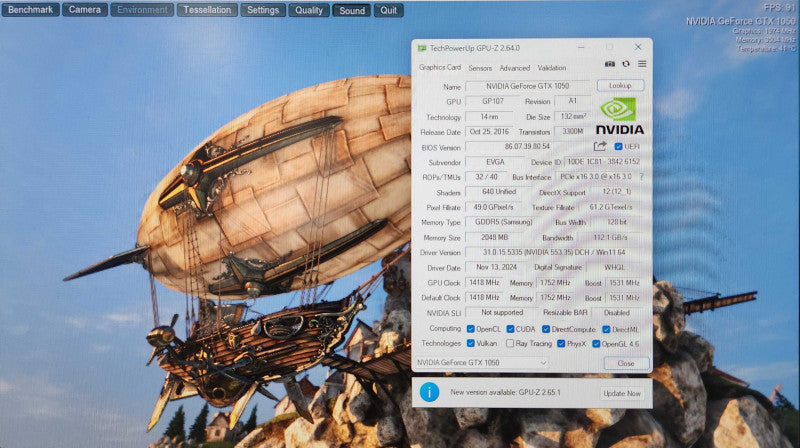800x448 pixels.
Task: Click the blue info icon in update notice
Action: 430,392
